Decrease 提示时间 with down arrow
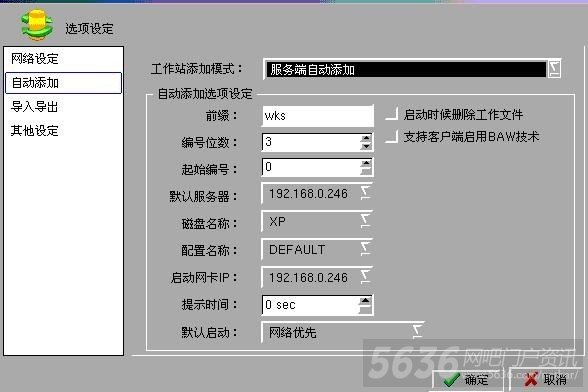 tap(365, 309)
